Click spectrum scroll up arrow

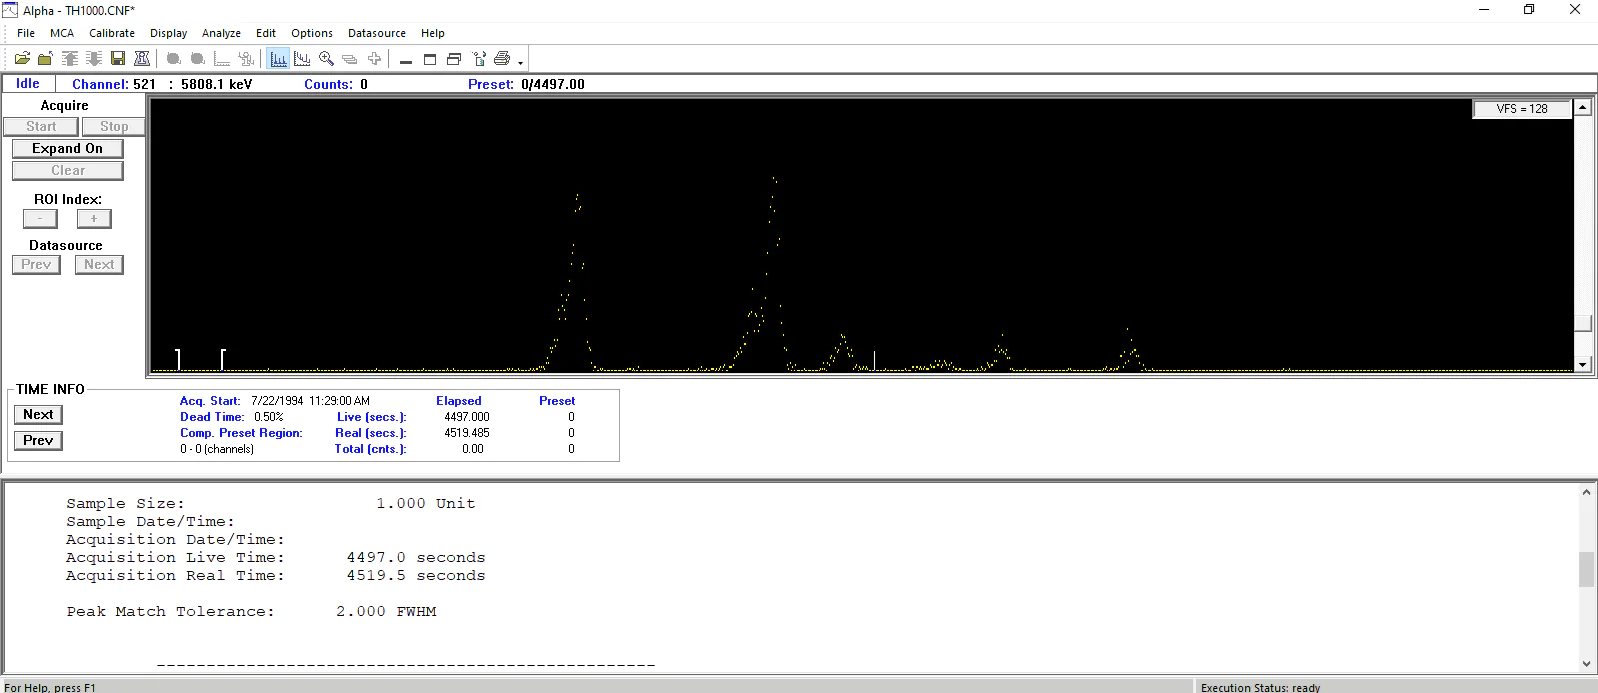pyautogui.click(x=1583, y=107)
